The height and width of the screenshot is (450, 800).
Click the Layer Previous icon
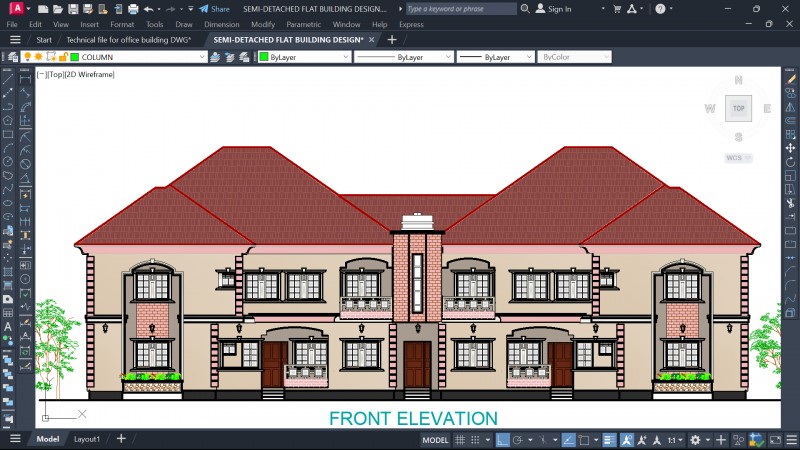point(230,57)
